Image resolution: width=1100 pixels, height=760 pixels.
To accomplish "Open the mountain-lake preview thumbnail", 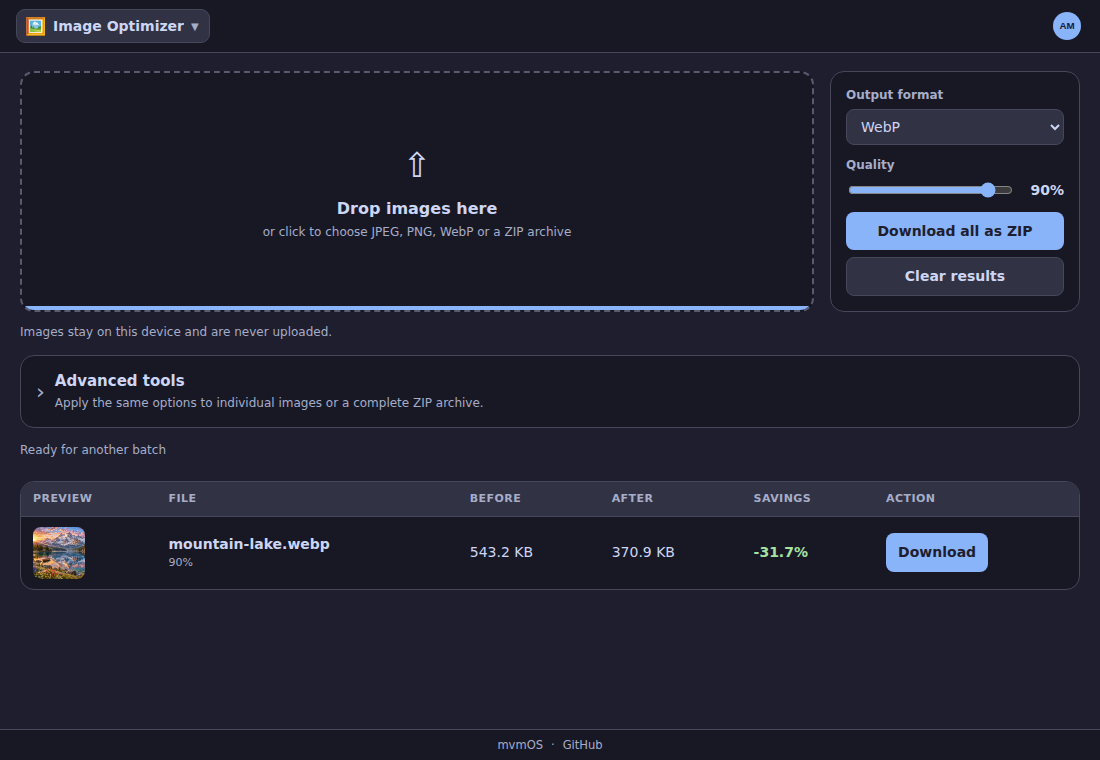I will click(x=59, y=553).
